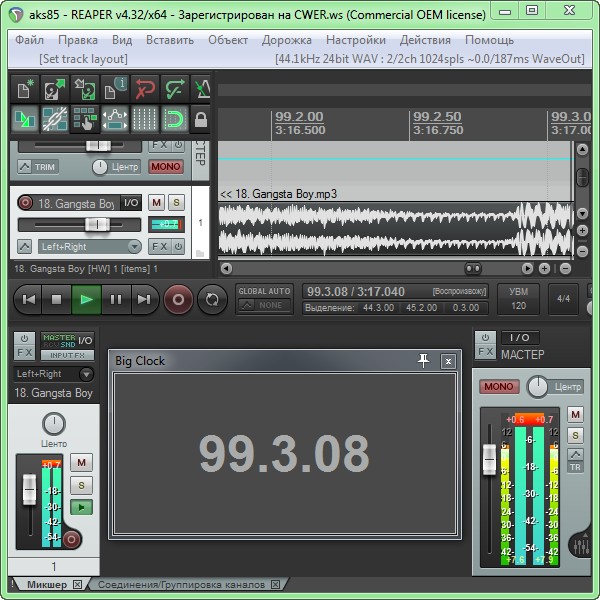The image size is (600, 600).
Task: Toggle ripple editing icon with hand
Action: (x=85, y=119)
